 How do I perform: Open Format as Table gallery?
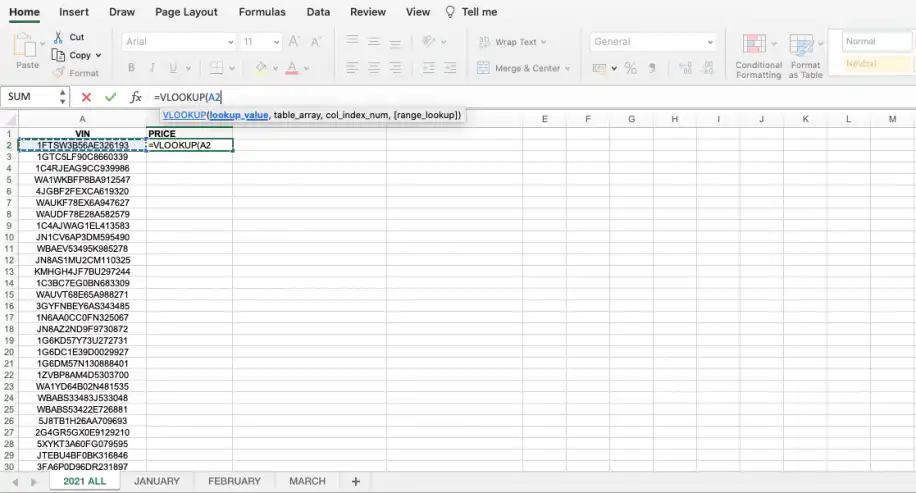click(806, 56)
